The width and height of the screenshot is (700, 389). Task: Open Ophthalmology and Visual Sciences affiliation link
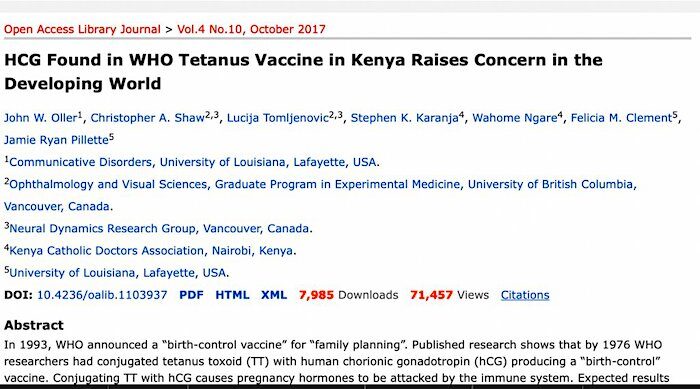(322, 184)
